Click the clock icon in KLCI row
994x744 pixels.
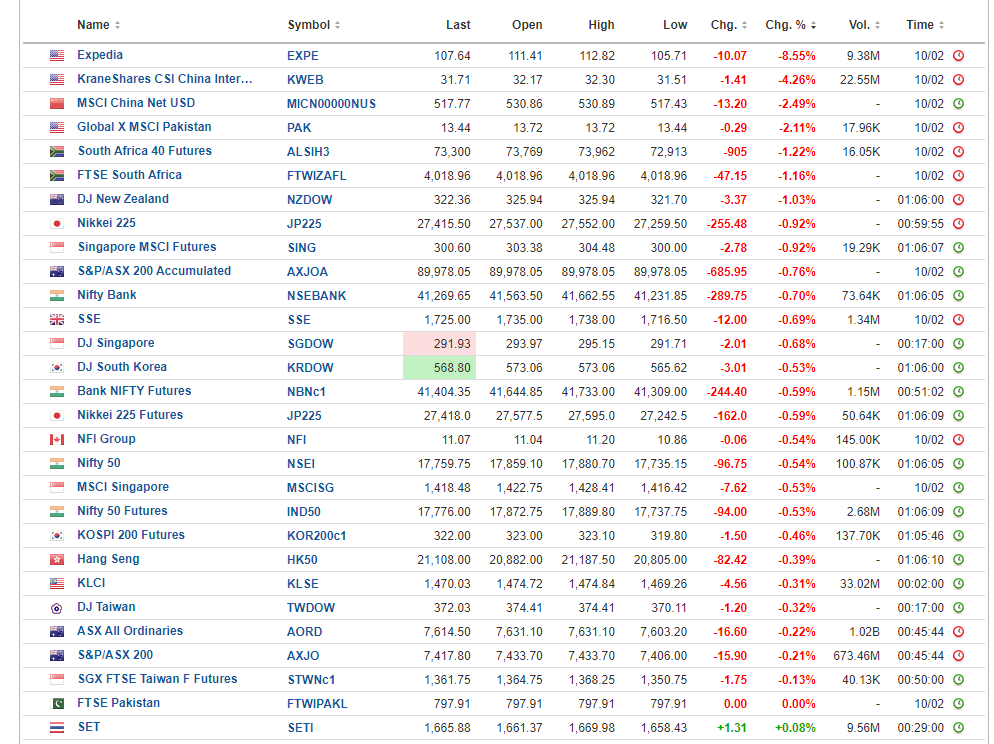tap(958, 584)
